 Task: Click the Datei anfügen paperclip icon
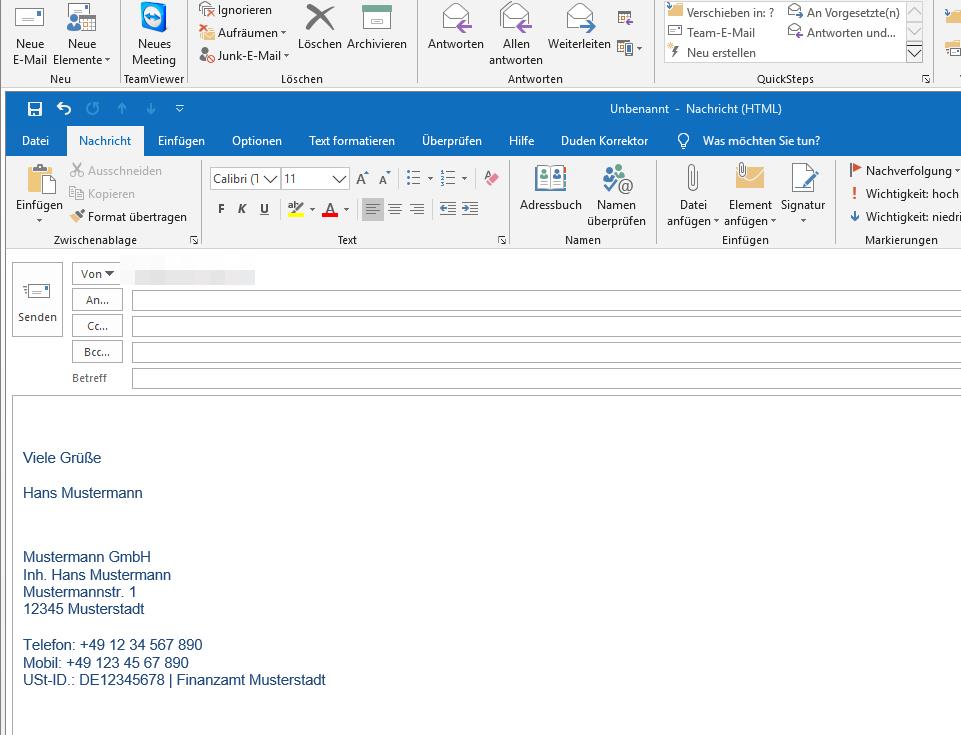tap(692, 180)
